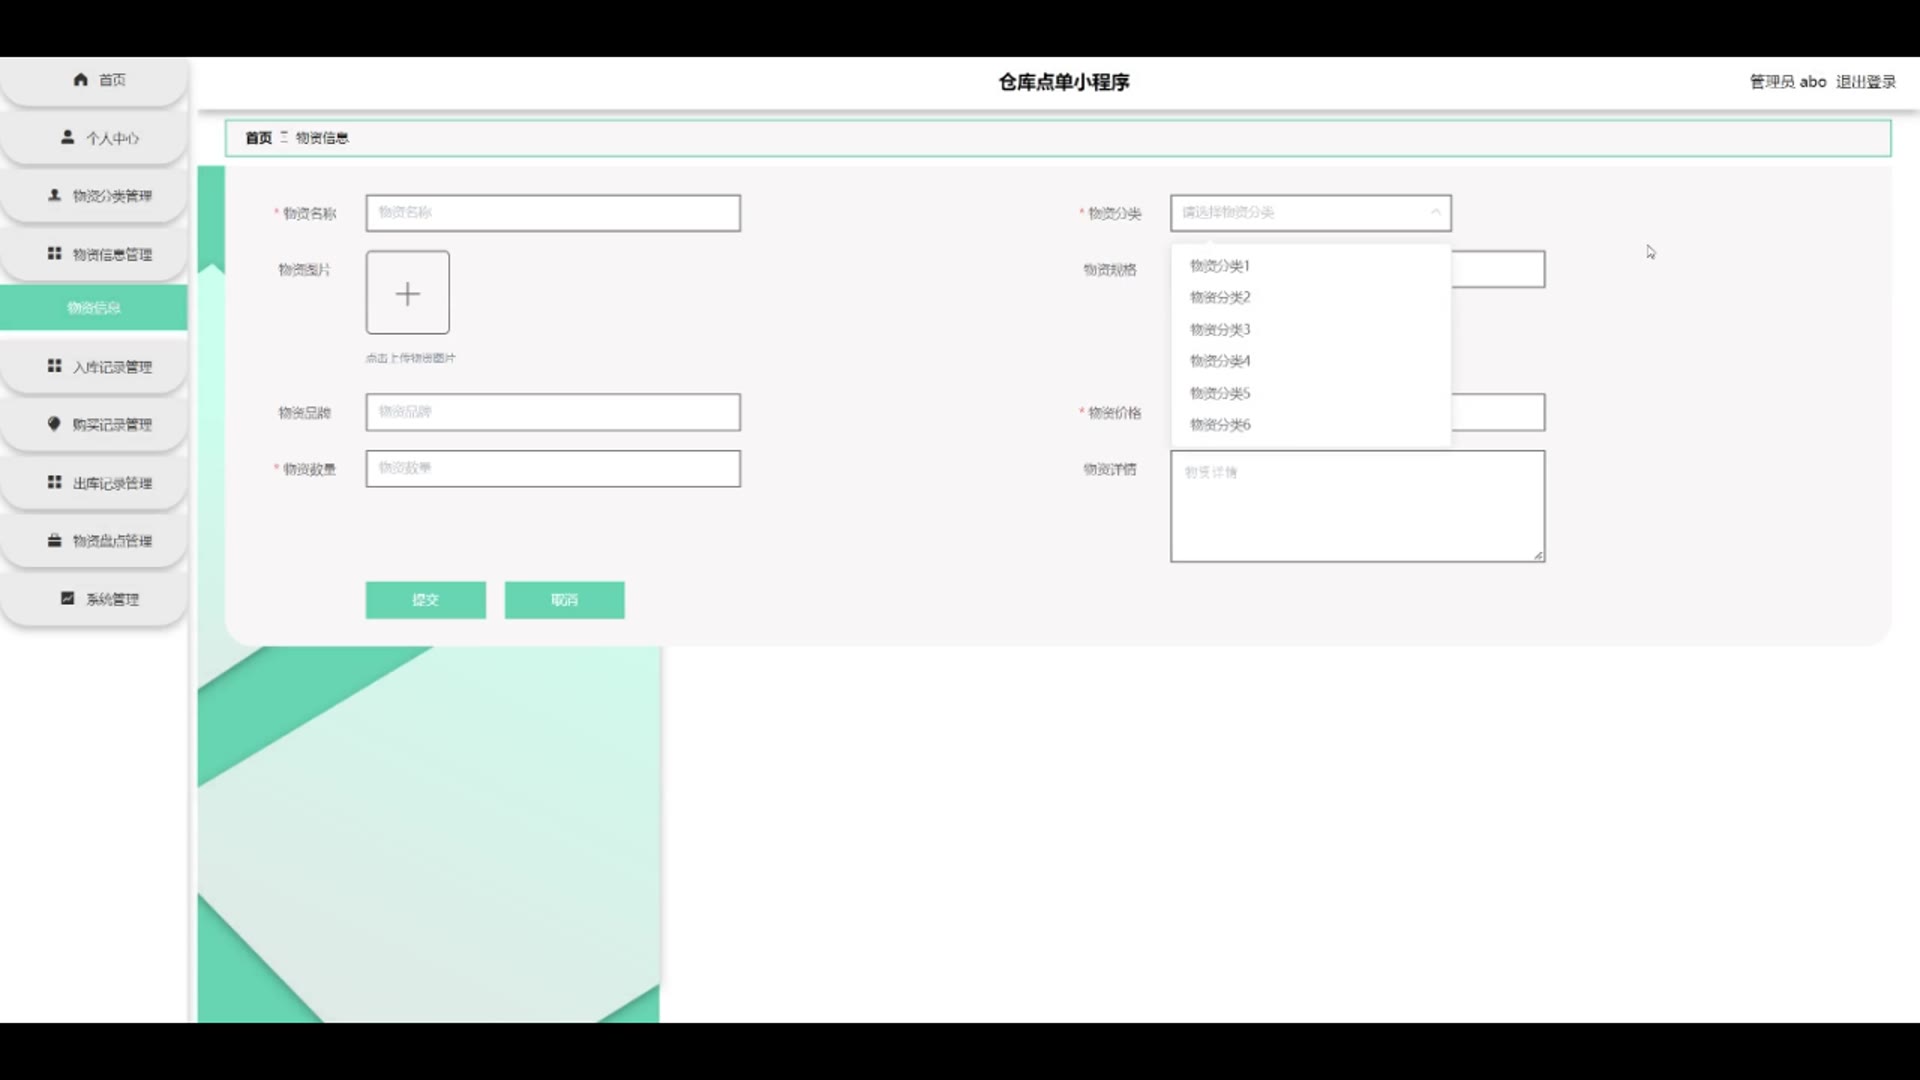Viewport: 1920px width, 1080px height.
Task: Click the 物资信息管理 grid icon
Action: click(x=55, y=254)
